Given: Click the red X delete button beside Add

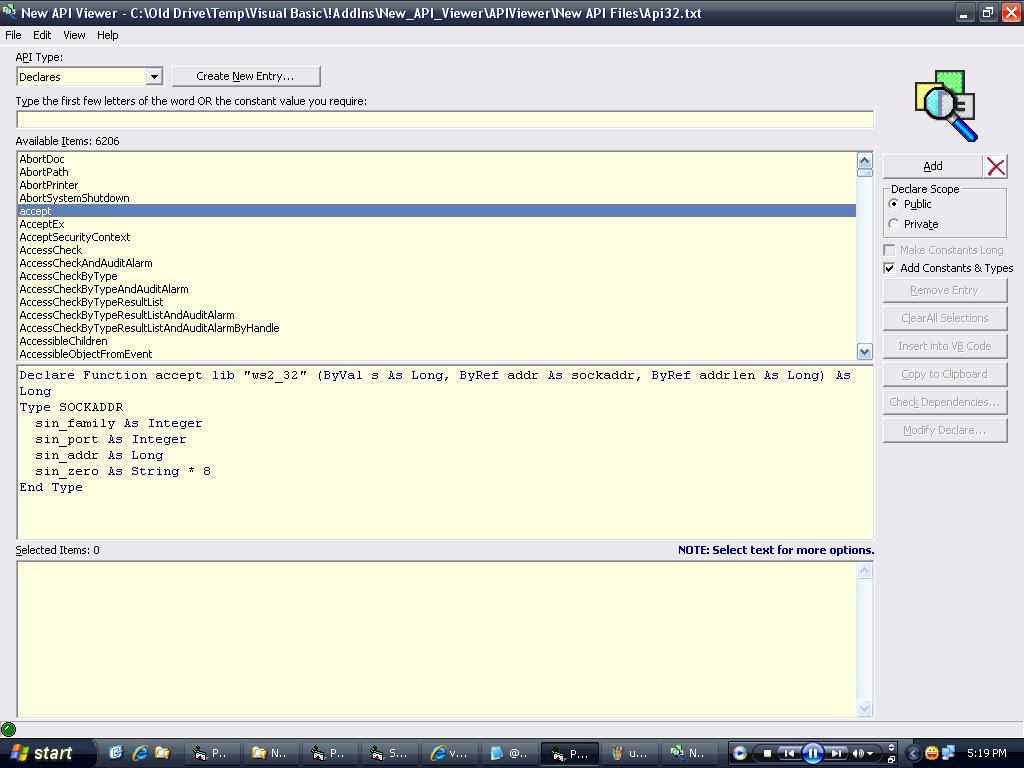Looking at the screenshot, I should pyautogui.click(x=995, y=166).
